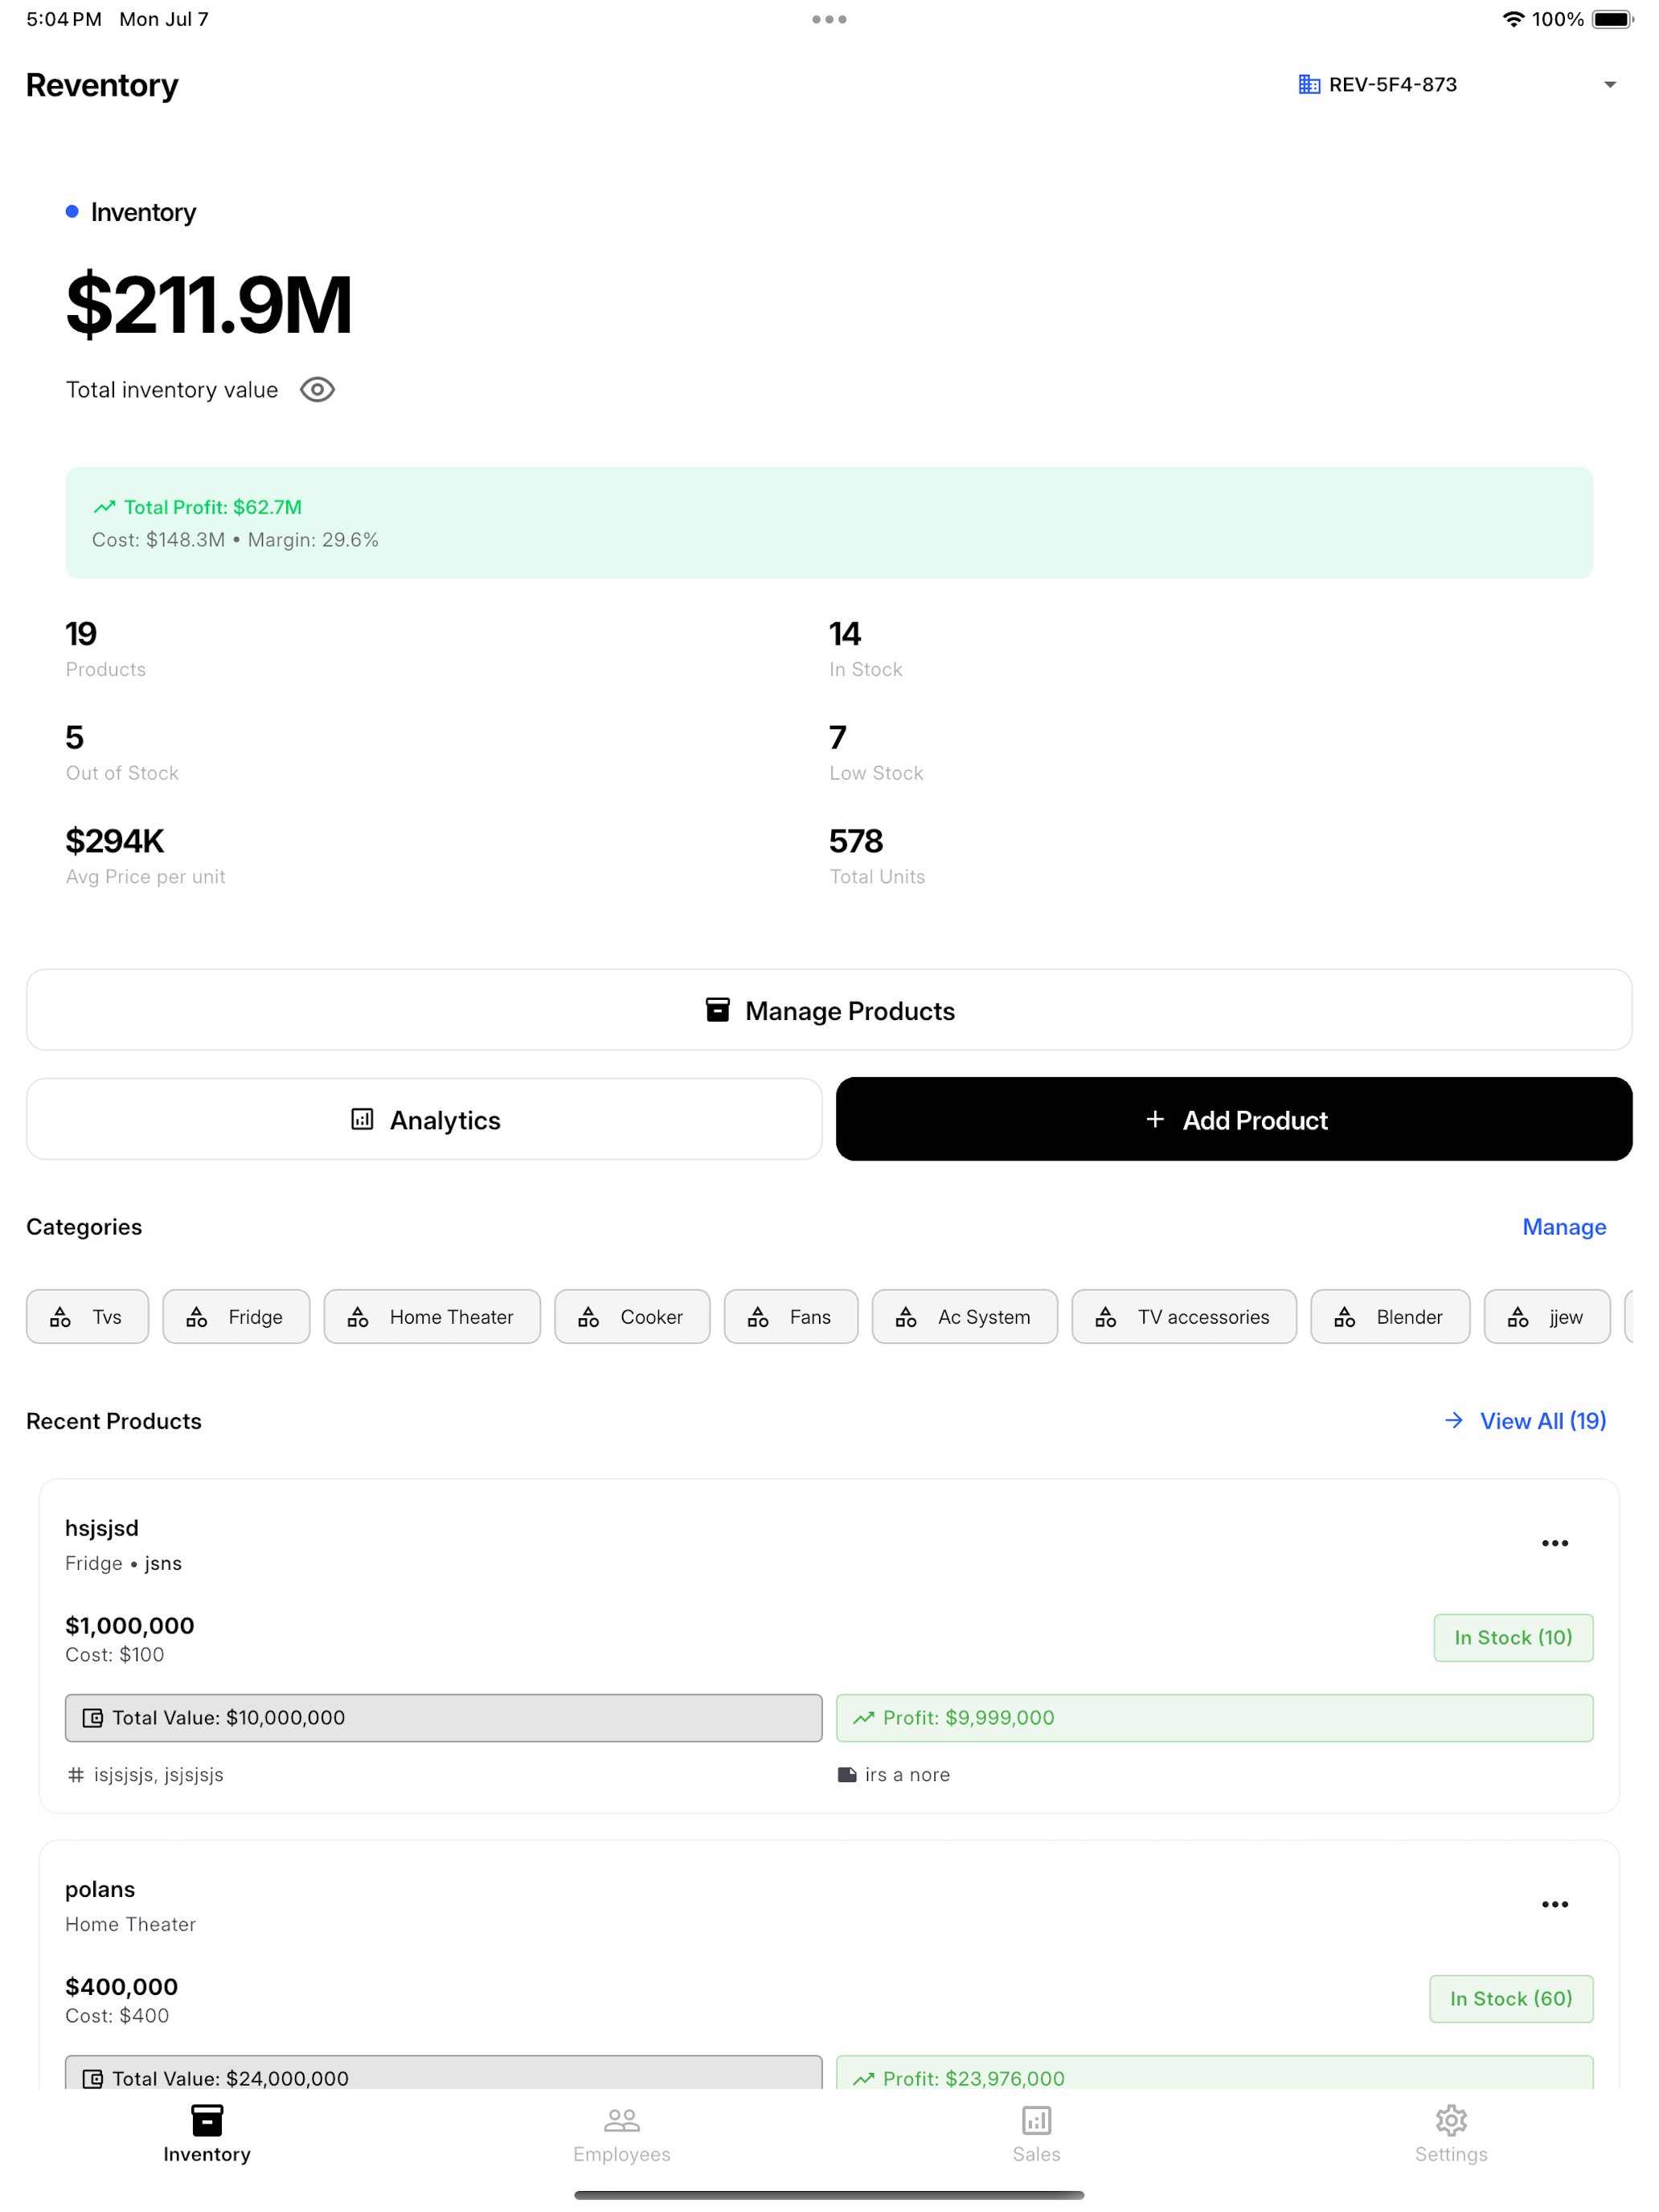1659x2212 pixels.
Task: Click trend icon in Profit: $9,999,000
Action: [864, 1718]
